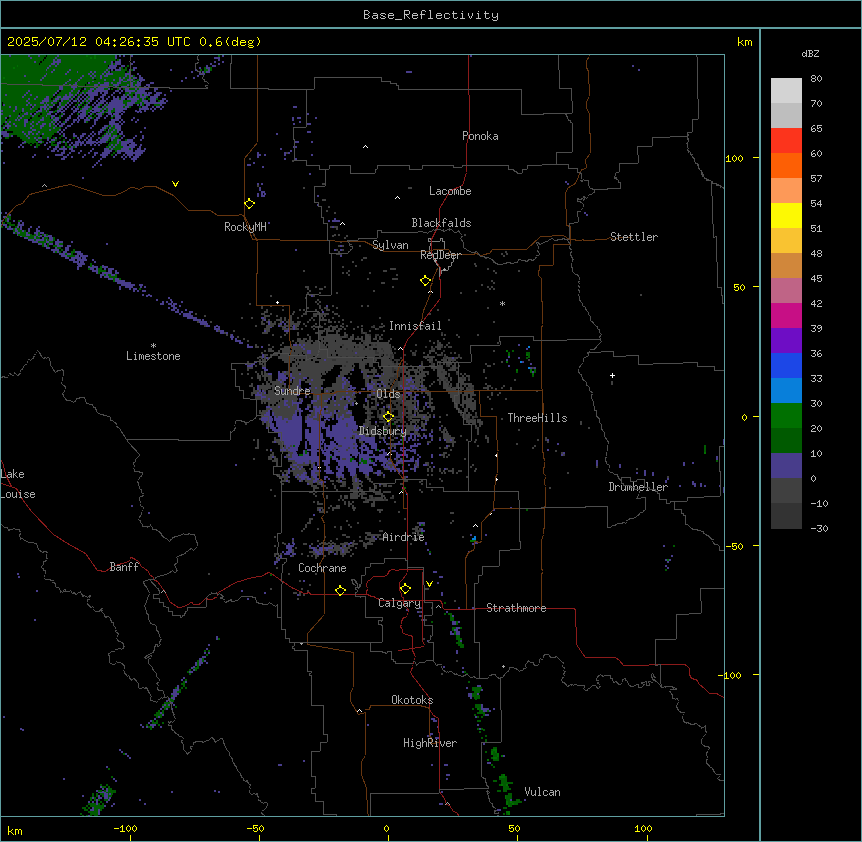
Task: Click the HighRiver label
Action: [430, 743]
